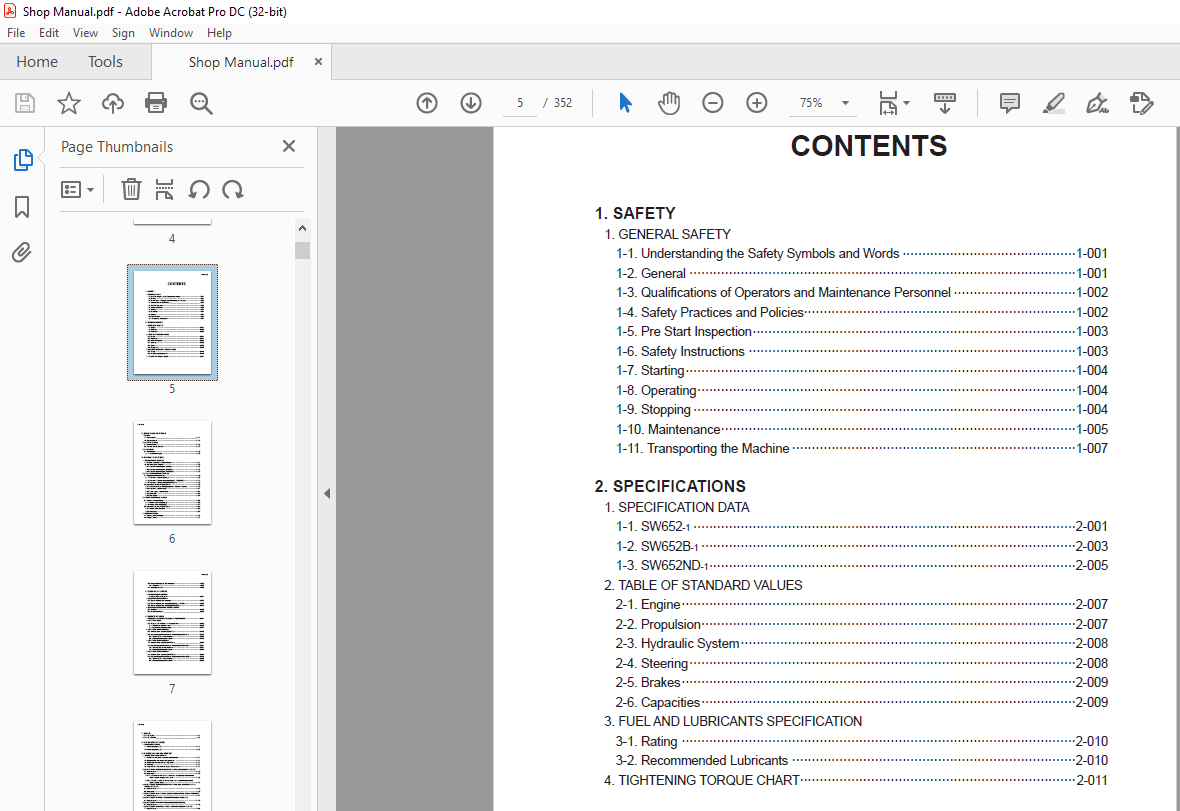Image resolution: width=1180 pixels, height=811 pixels.
Task: Click '1-2. SW652B-1' specification entry
Action: [x=862, y=546]
